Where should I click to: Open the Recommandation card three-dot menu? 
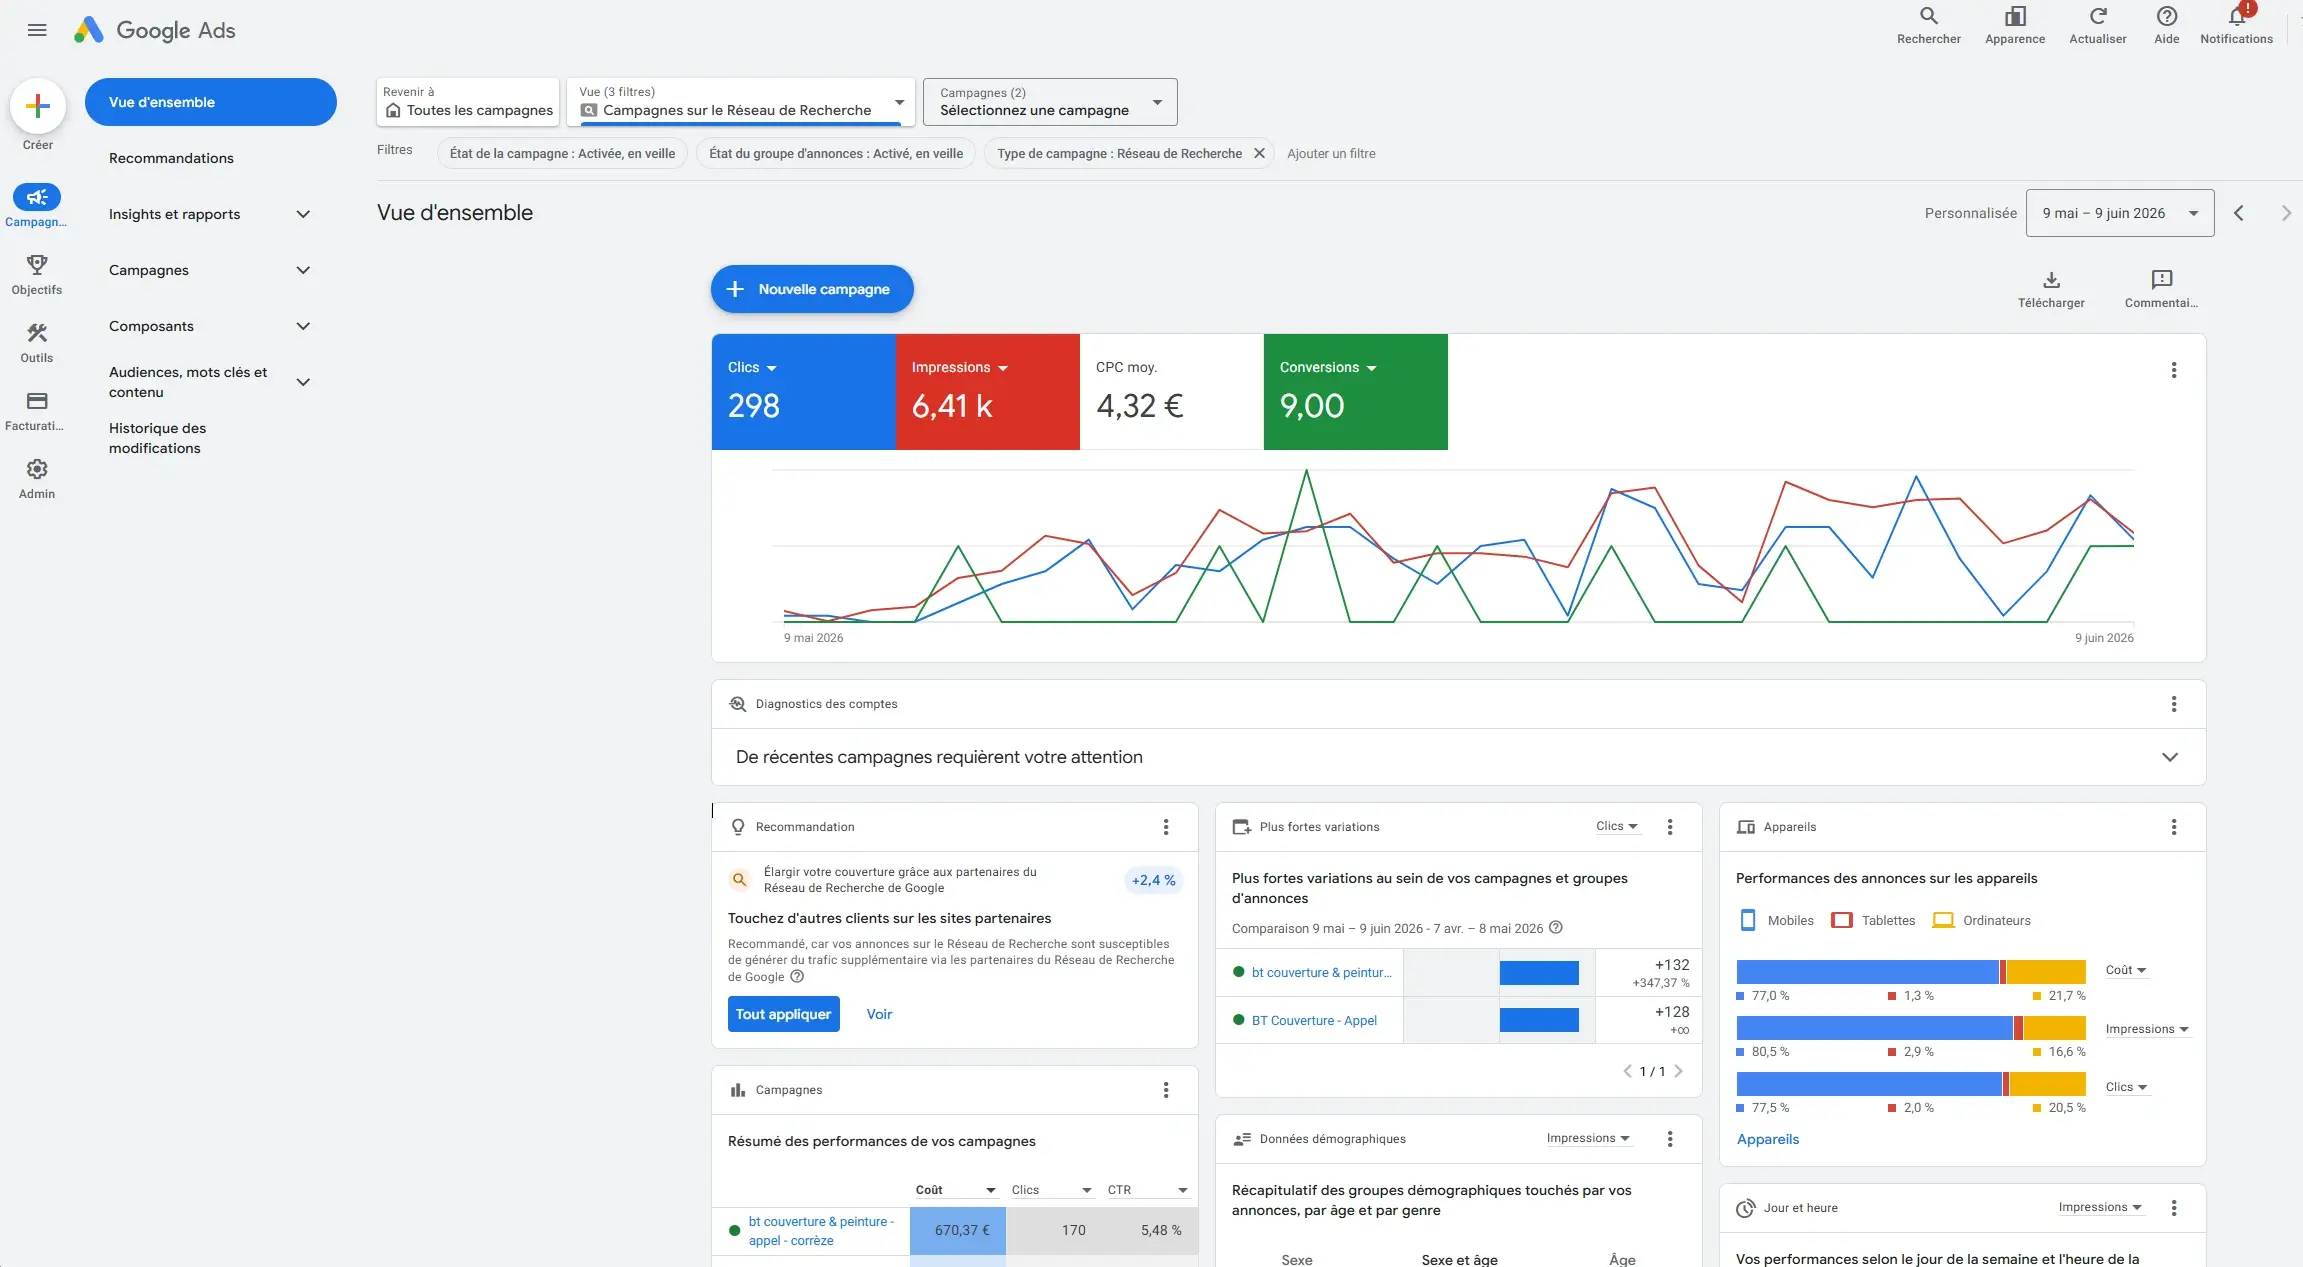coord(1166,827)
